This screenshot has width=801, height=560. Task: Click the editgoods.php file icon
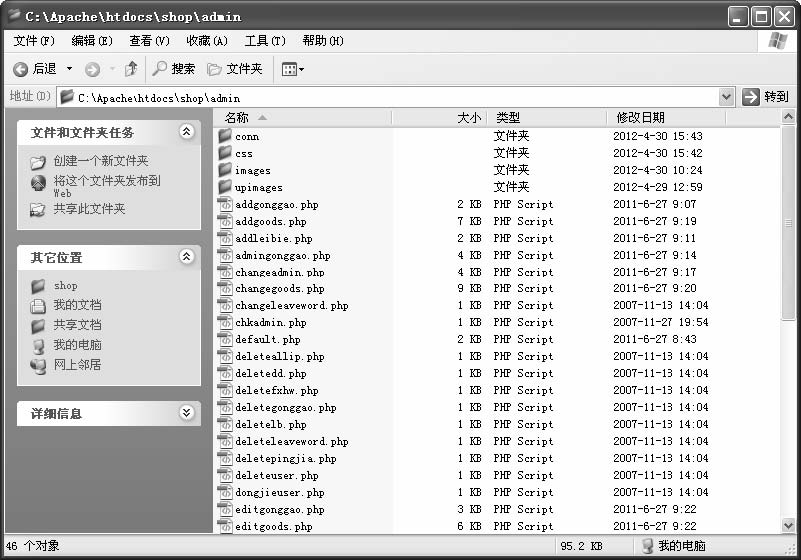point(225,526)
